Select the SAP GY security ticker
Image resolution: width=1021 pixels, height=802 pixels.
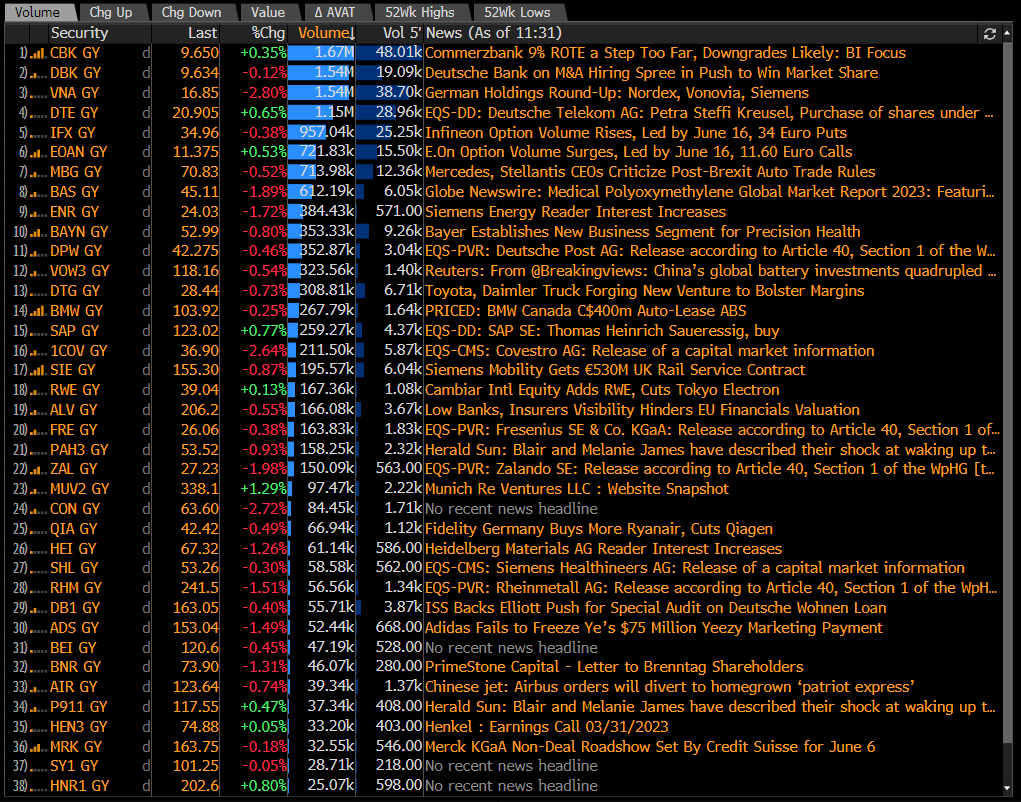point(74,331)
